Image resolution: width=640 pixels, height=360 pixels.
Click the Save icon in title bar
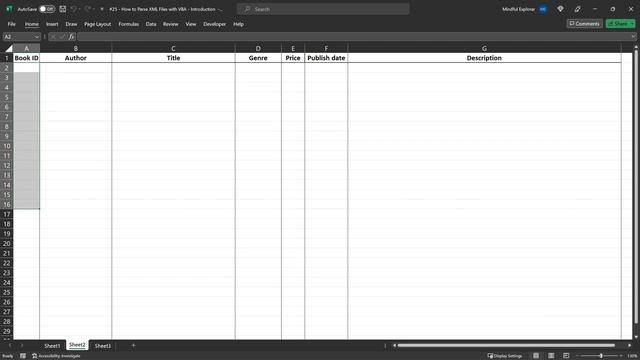pos(62,9)
